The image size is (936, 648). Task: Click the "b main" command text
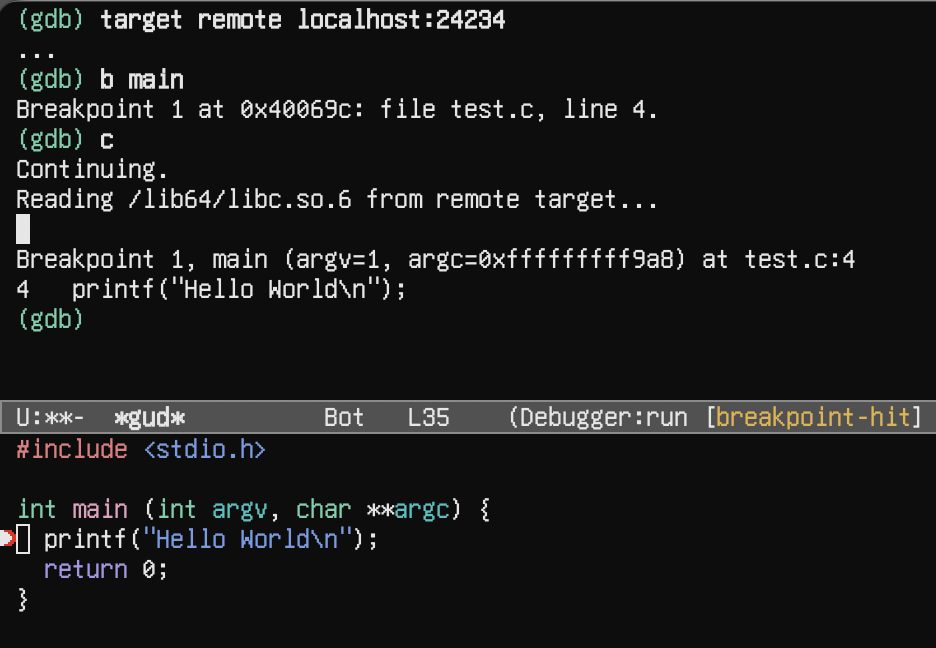[142, 80]
